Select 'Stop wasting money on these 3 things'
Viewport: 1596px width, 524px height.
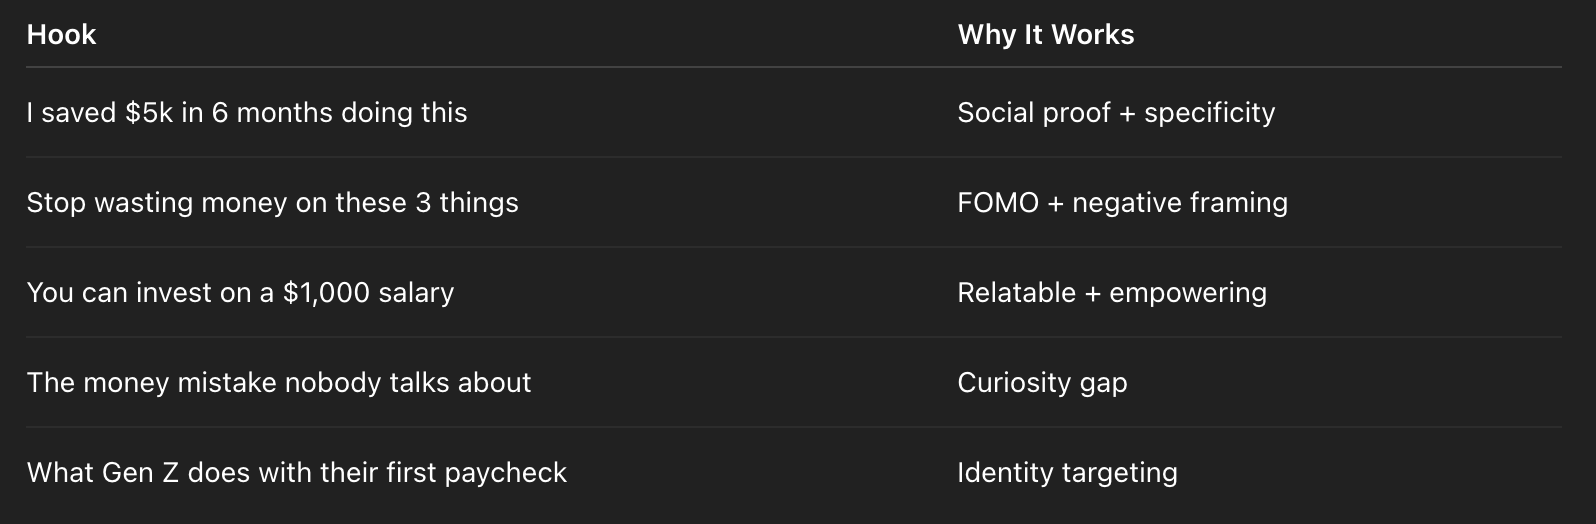[272, 203]
